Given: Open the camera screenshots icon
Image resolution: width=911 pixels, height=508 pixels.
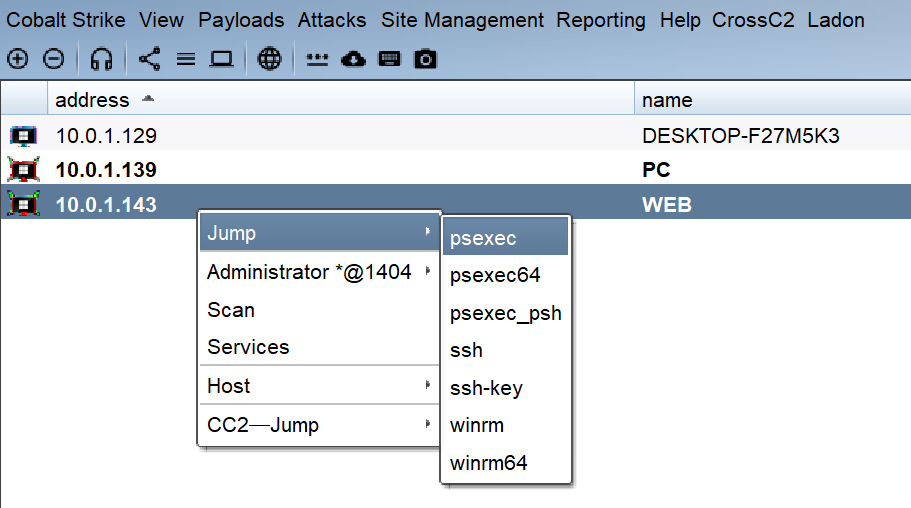Looking at the screenshot, I should 426,60.
